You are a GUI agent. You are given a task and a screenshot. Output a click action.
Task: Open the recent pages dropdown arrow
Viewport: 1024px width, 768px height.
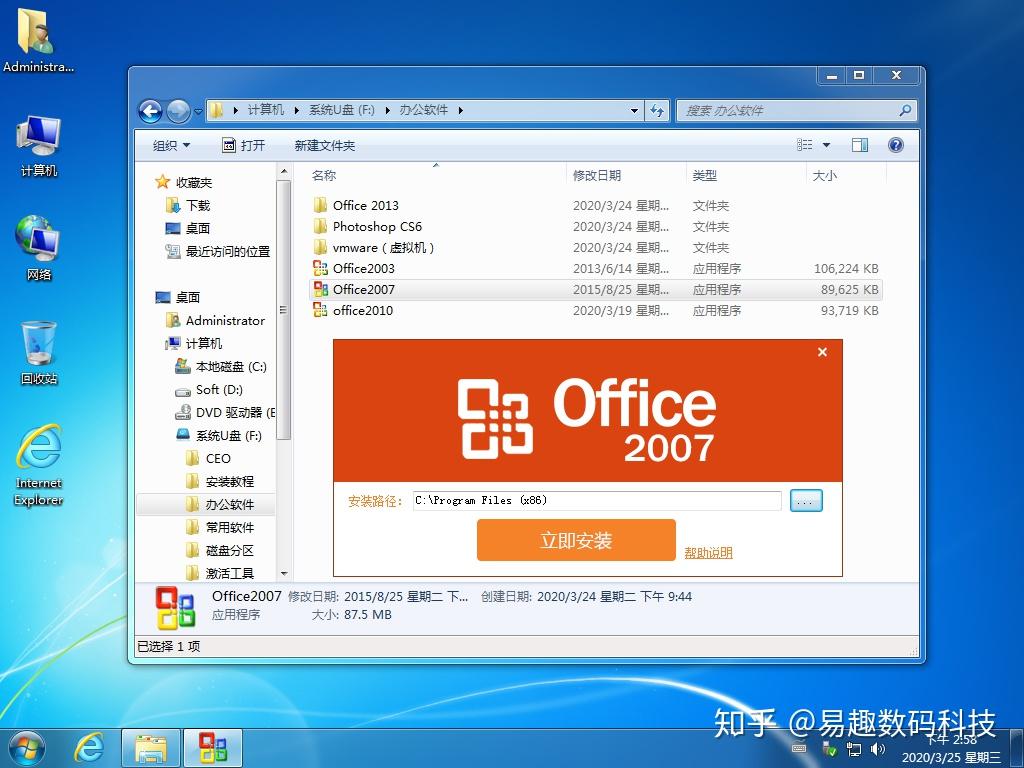click(199, 112)
